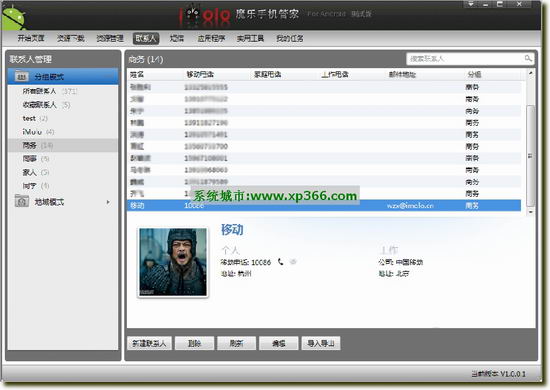Click the 导入导出 button
The width and height of the screenshot is (550, 390).
321,343
